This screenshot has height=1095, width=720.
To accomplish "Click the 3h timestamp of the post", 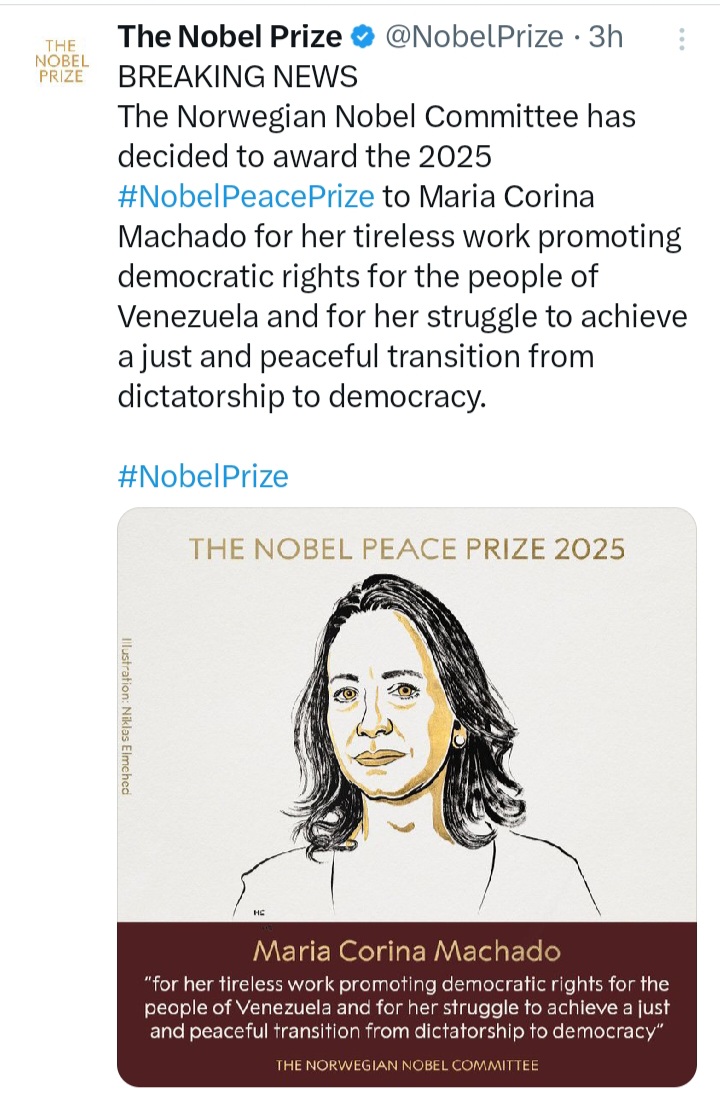I will point(606,38).
